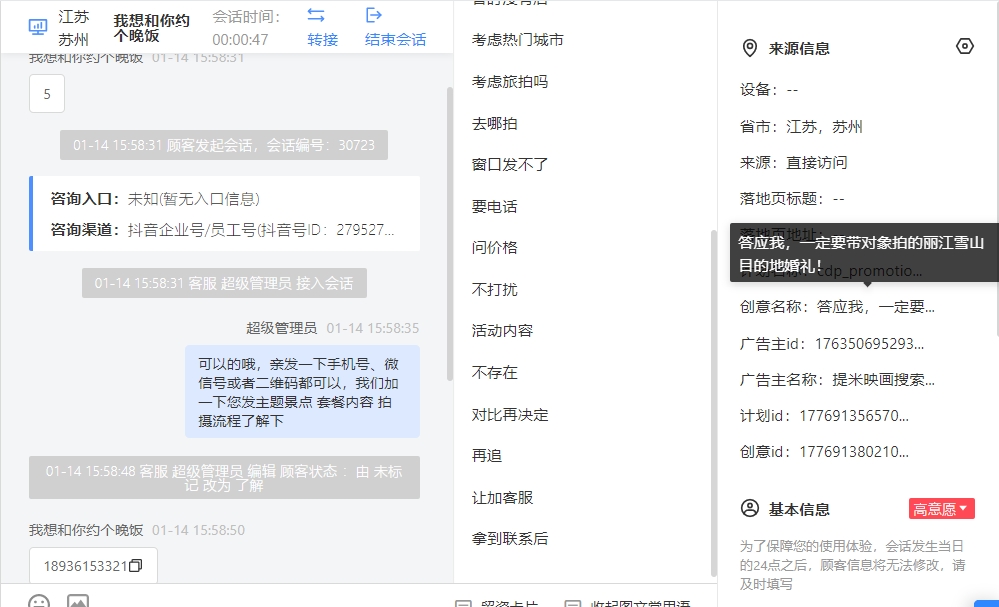Image resolution: width=999 pixels, height=607 pixels.
Task: Select quick reply 要电话
Action: 494,206
